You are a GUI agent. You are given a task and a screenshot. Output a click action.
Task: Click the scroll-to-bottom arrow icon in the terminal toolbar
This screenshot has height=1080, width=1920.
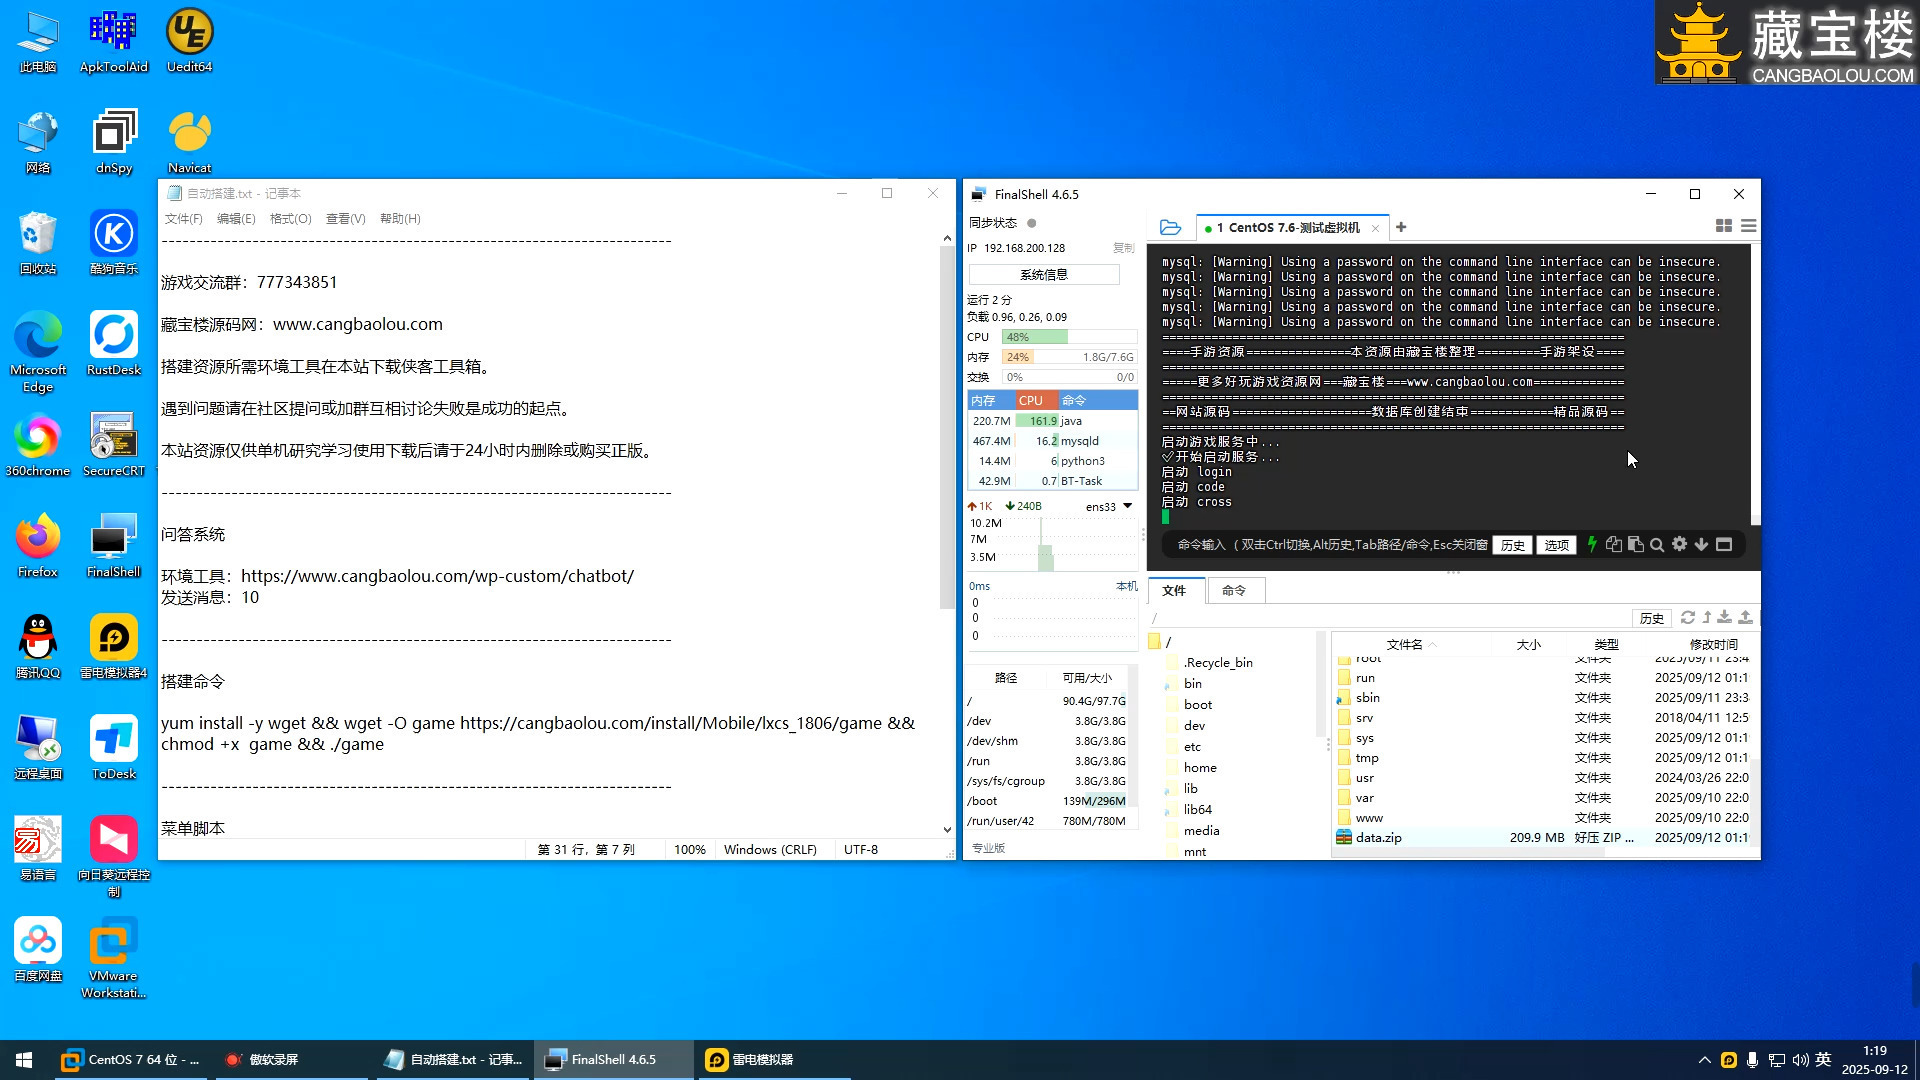click(x=1701, y=544)
